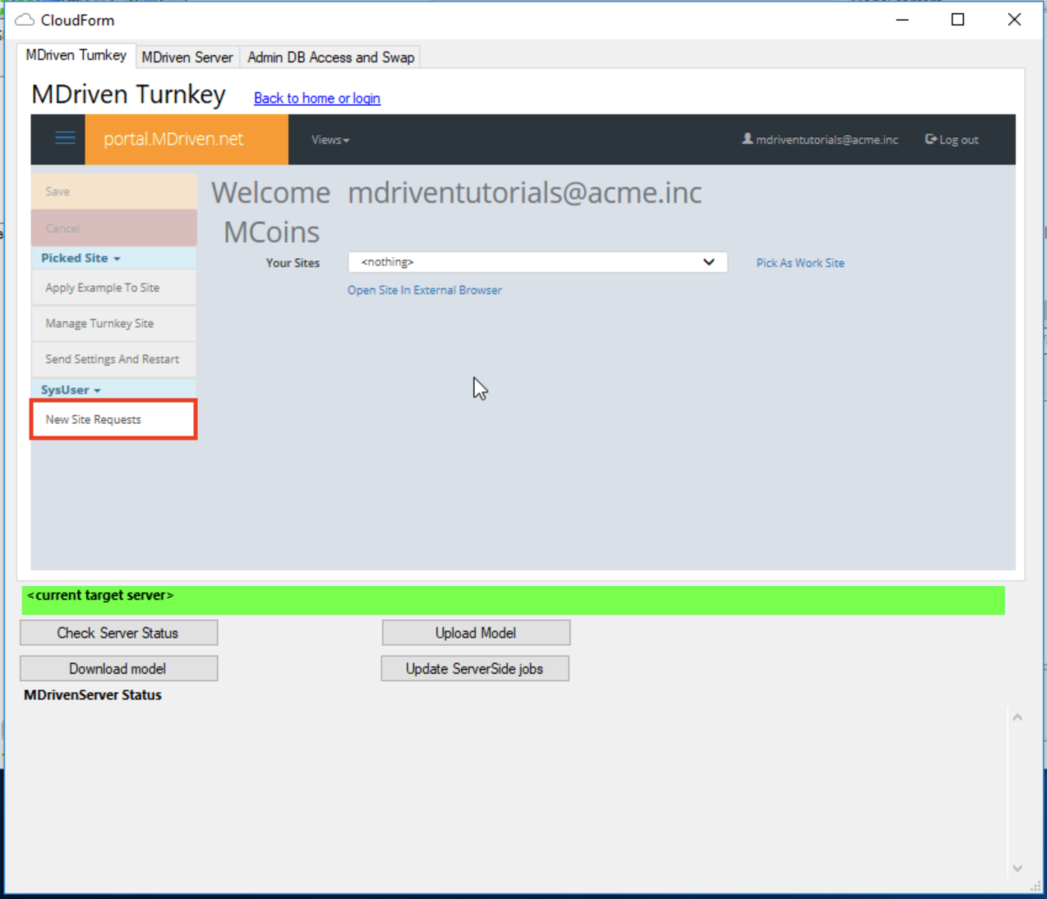Switch to the MDriven Turnkey tab
The width and height of the screenshot is (1047, 899).
pyautogui.click(x=76, y=55)
